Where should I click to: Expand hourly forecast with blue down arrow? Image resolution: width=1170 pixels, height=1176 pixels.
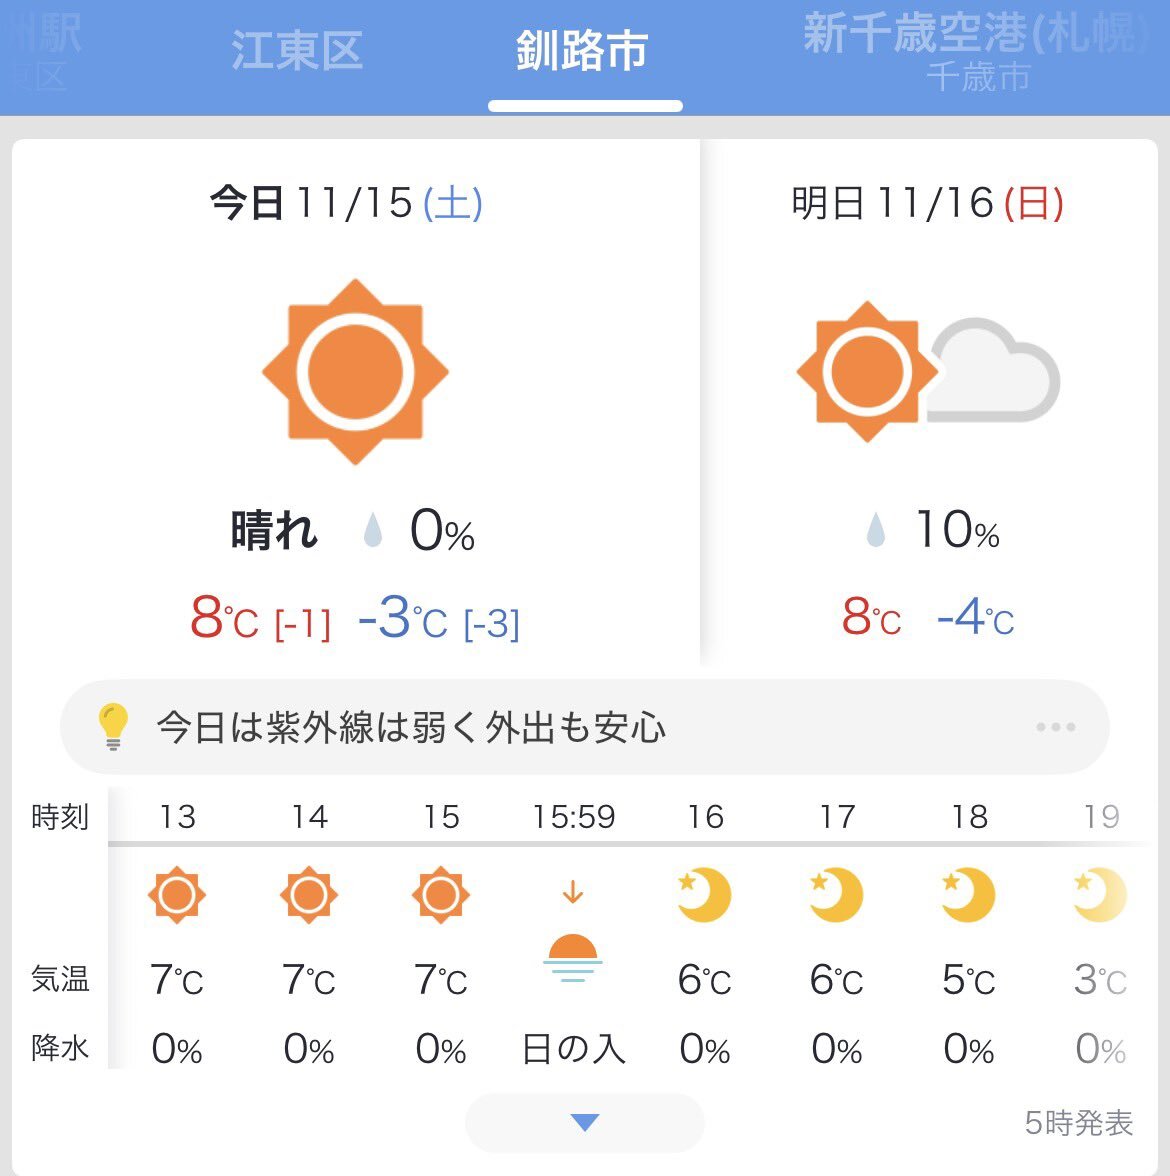[x=584, y=1122]
